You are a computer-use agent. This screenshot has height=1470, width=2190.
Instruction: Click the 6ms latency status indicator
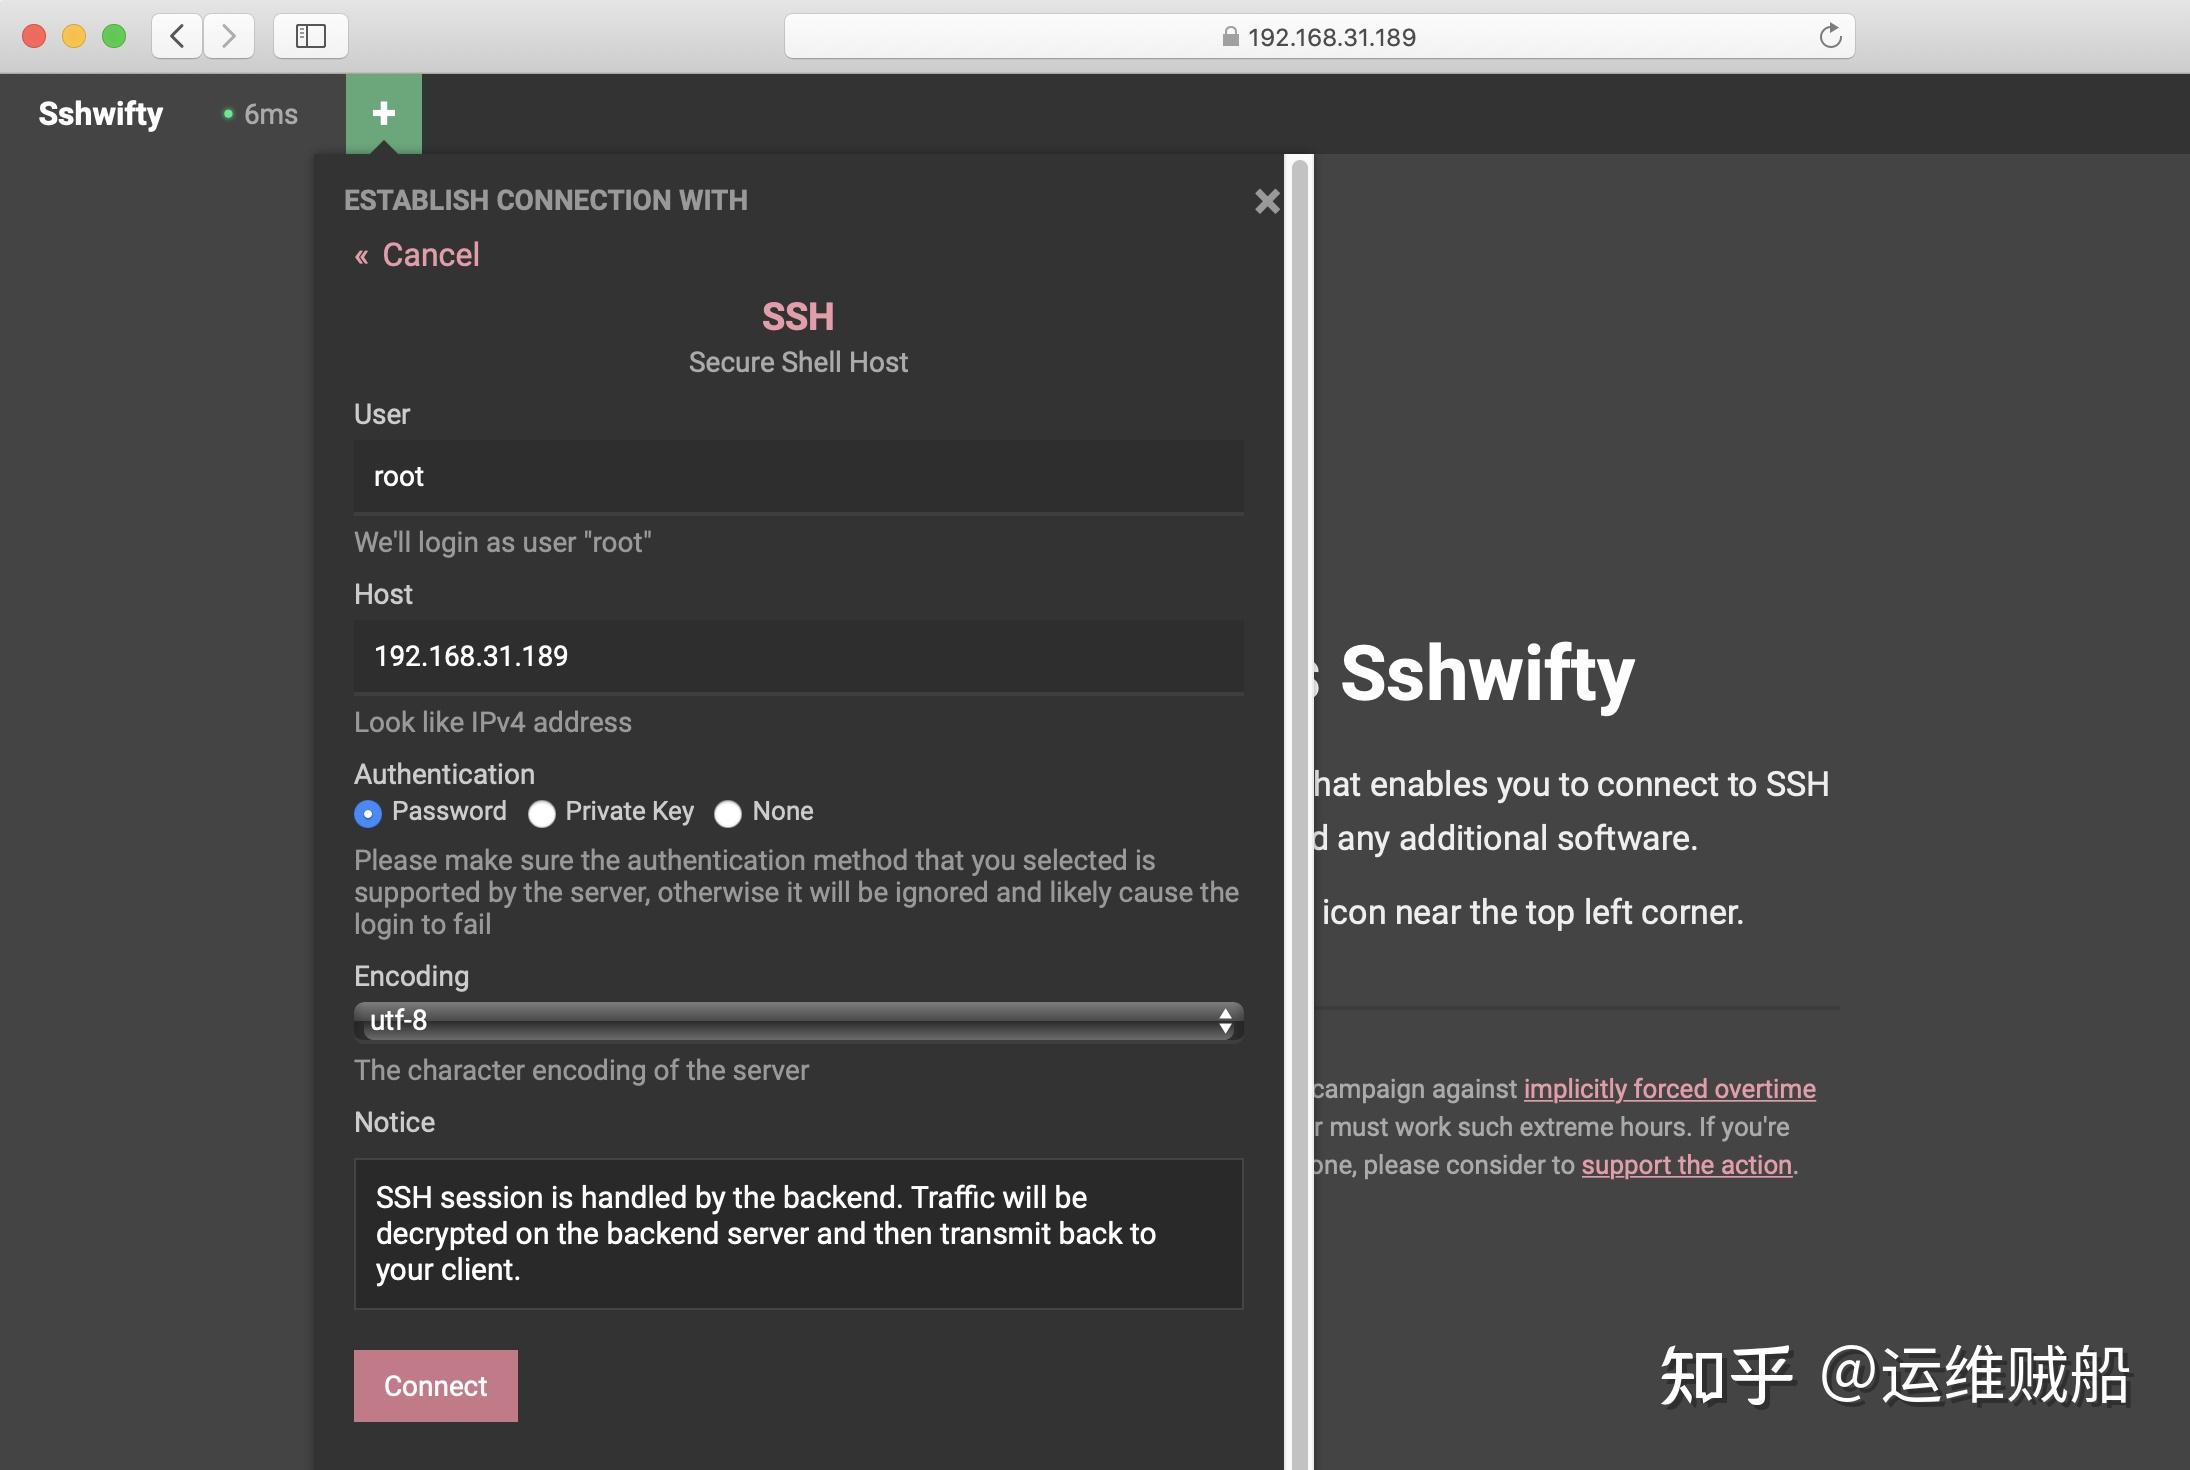click(260, 114)
